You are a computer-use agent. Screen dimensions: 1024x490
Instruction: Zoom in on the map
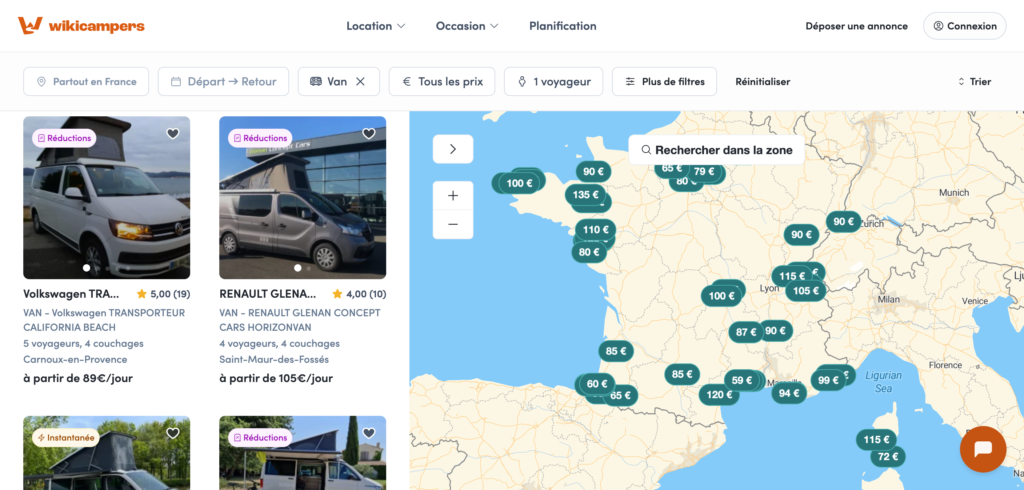453,196
